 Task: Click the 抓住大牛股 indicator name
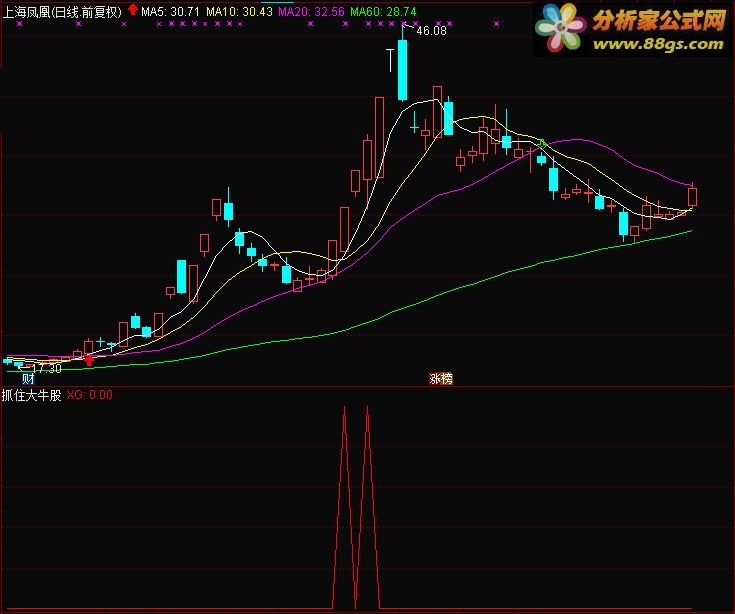pyautogui.click(x=31, y=395)
